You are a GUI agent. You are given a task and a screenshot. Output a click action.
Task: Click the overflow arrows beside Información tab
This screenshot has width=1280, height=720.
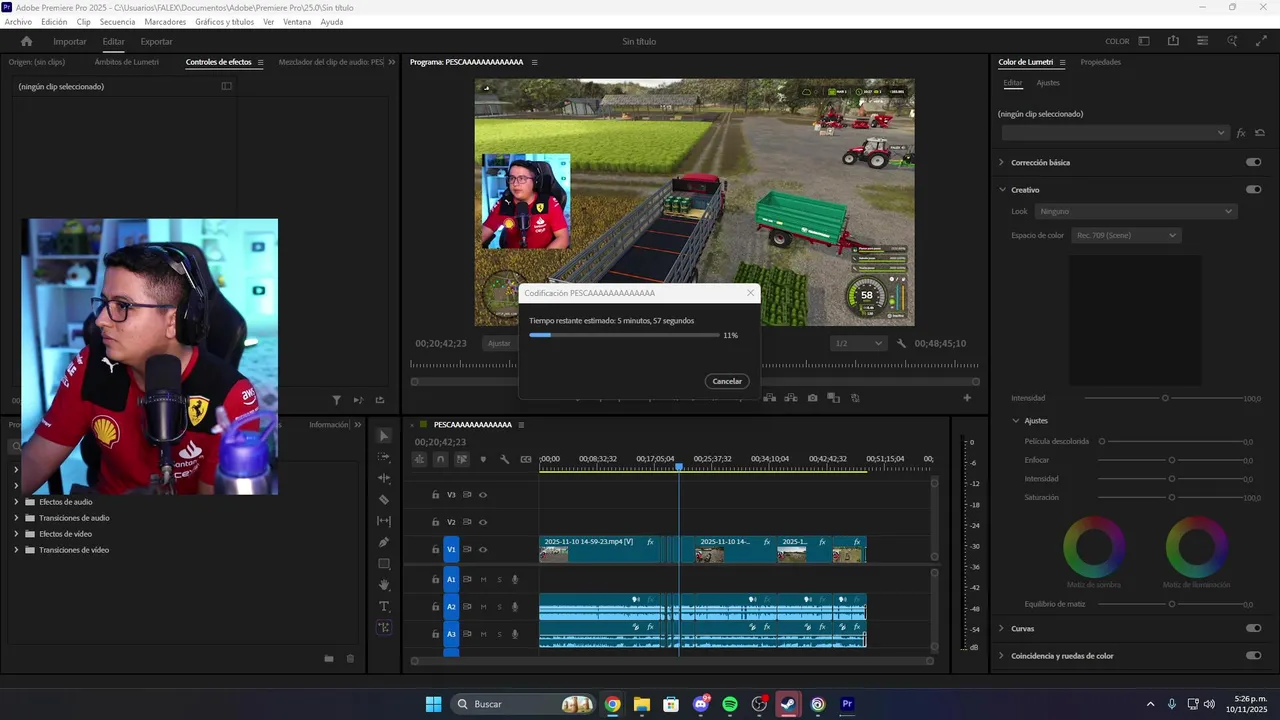point(357,425)
